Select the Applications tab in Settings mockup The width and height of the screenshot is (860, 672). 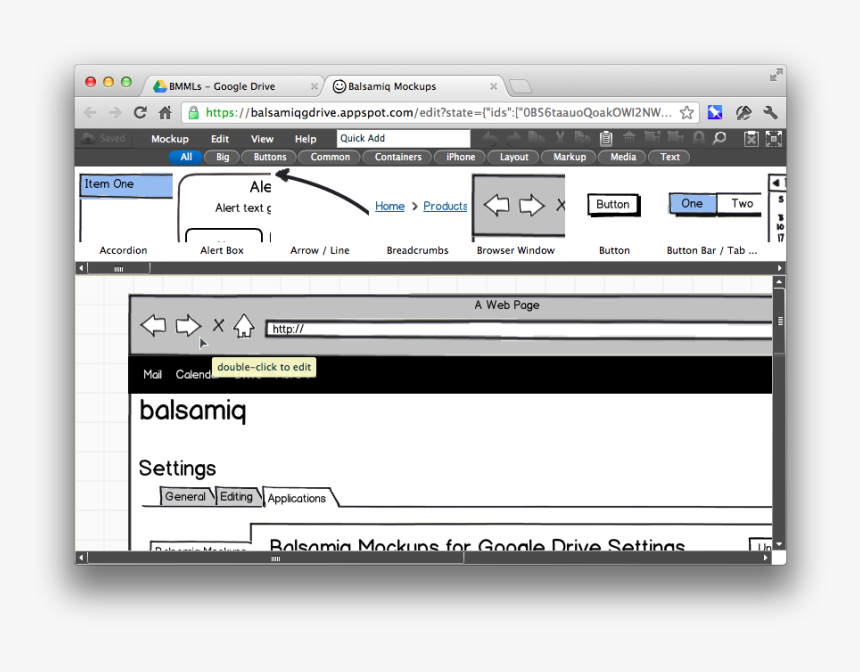coord(297,498)
